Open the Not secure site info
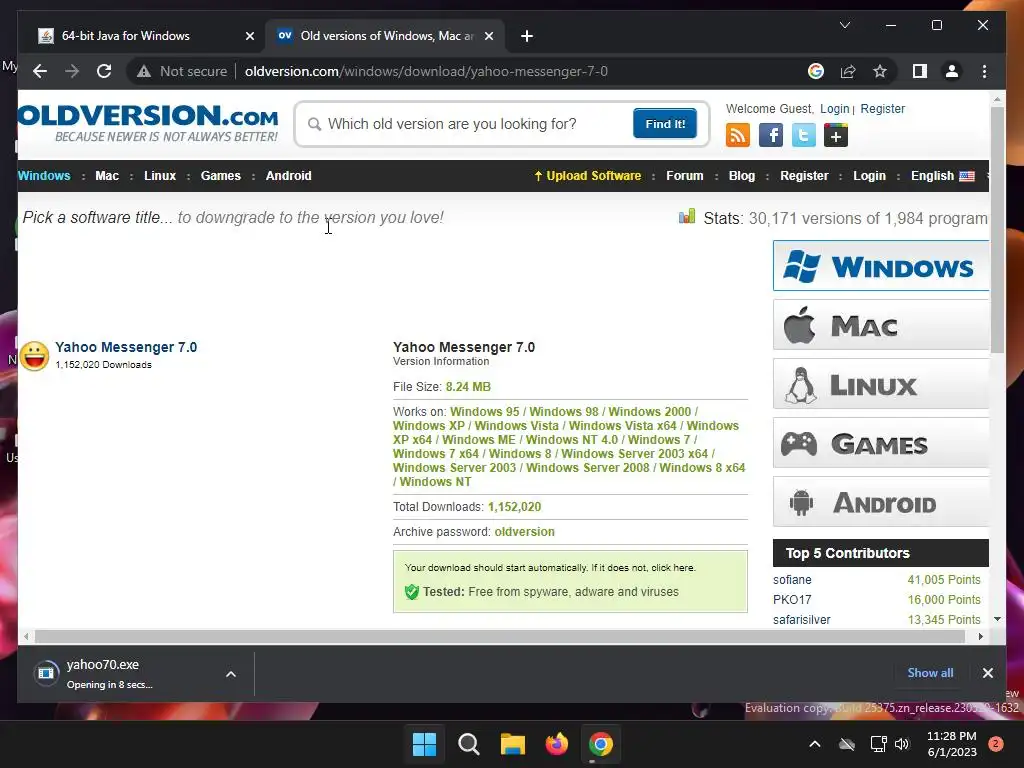 (182, 71)
